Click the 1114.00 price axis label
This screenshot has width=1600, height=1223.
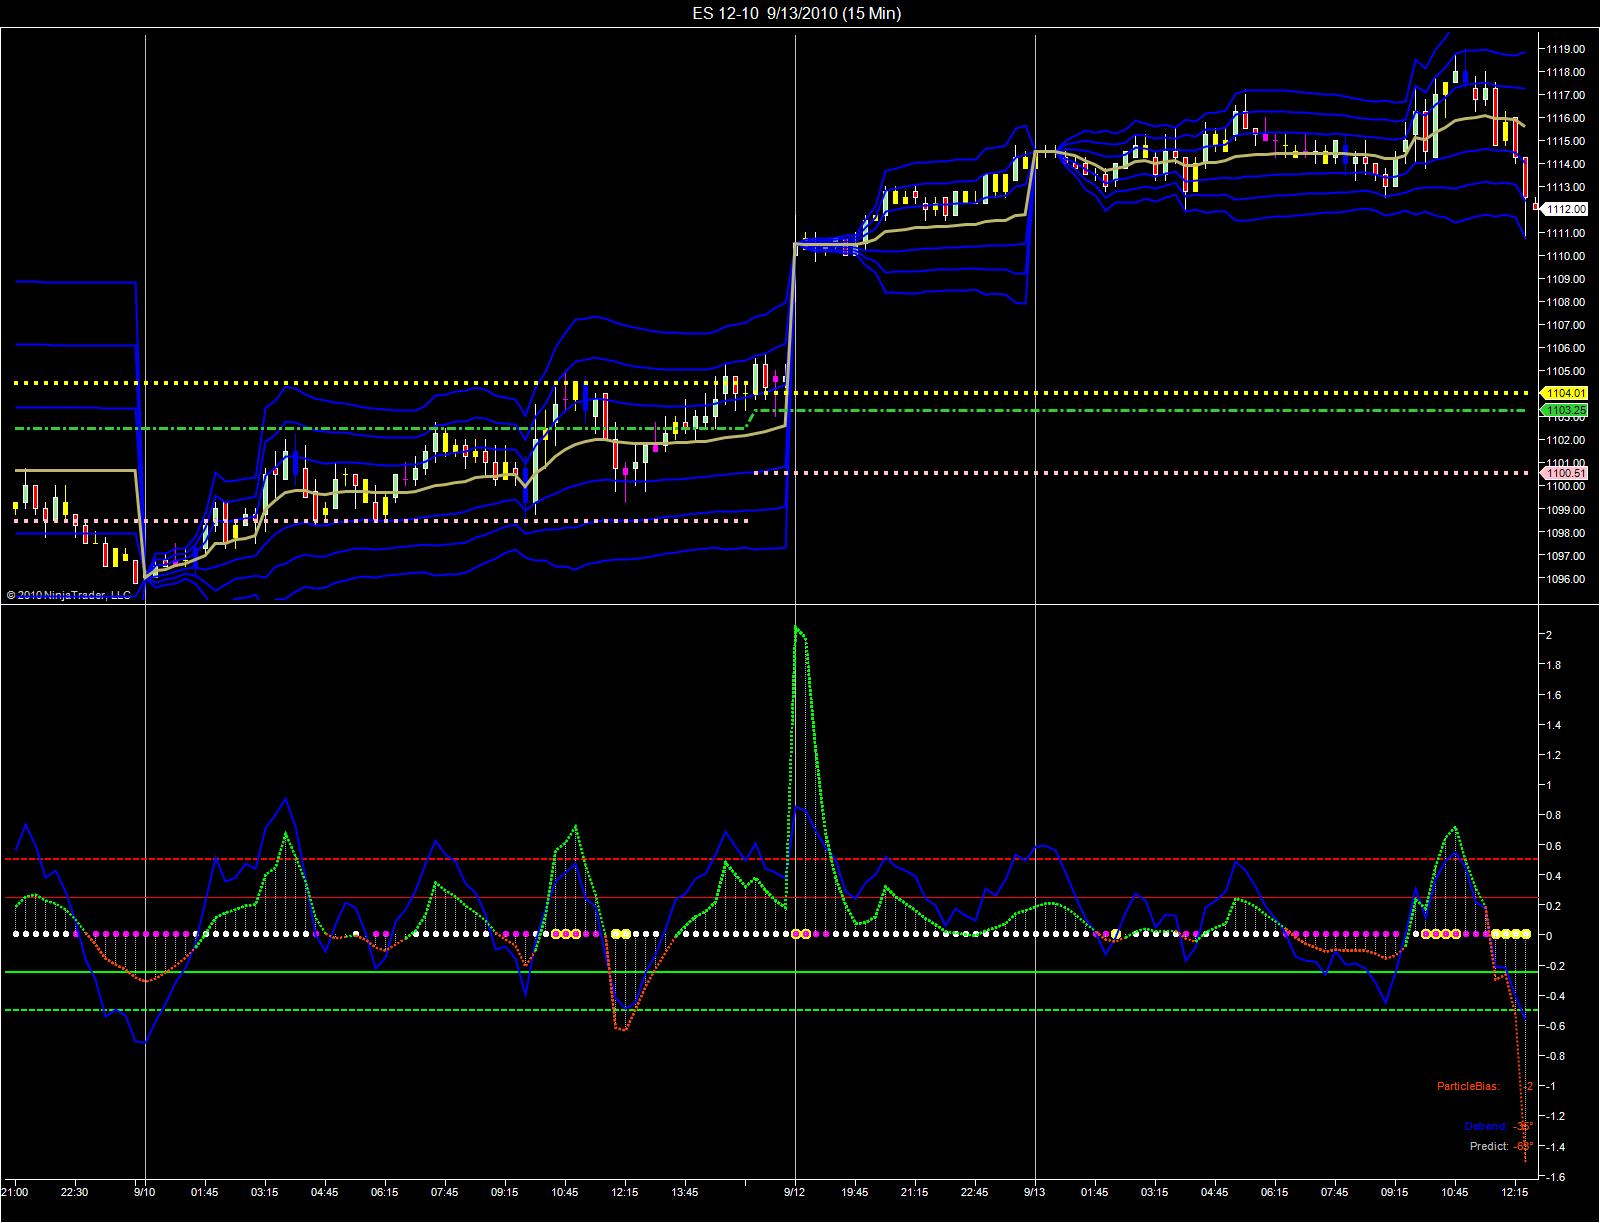1565,164
